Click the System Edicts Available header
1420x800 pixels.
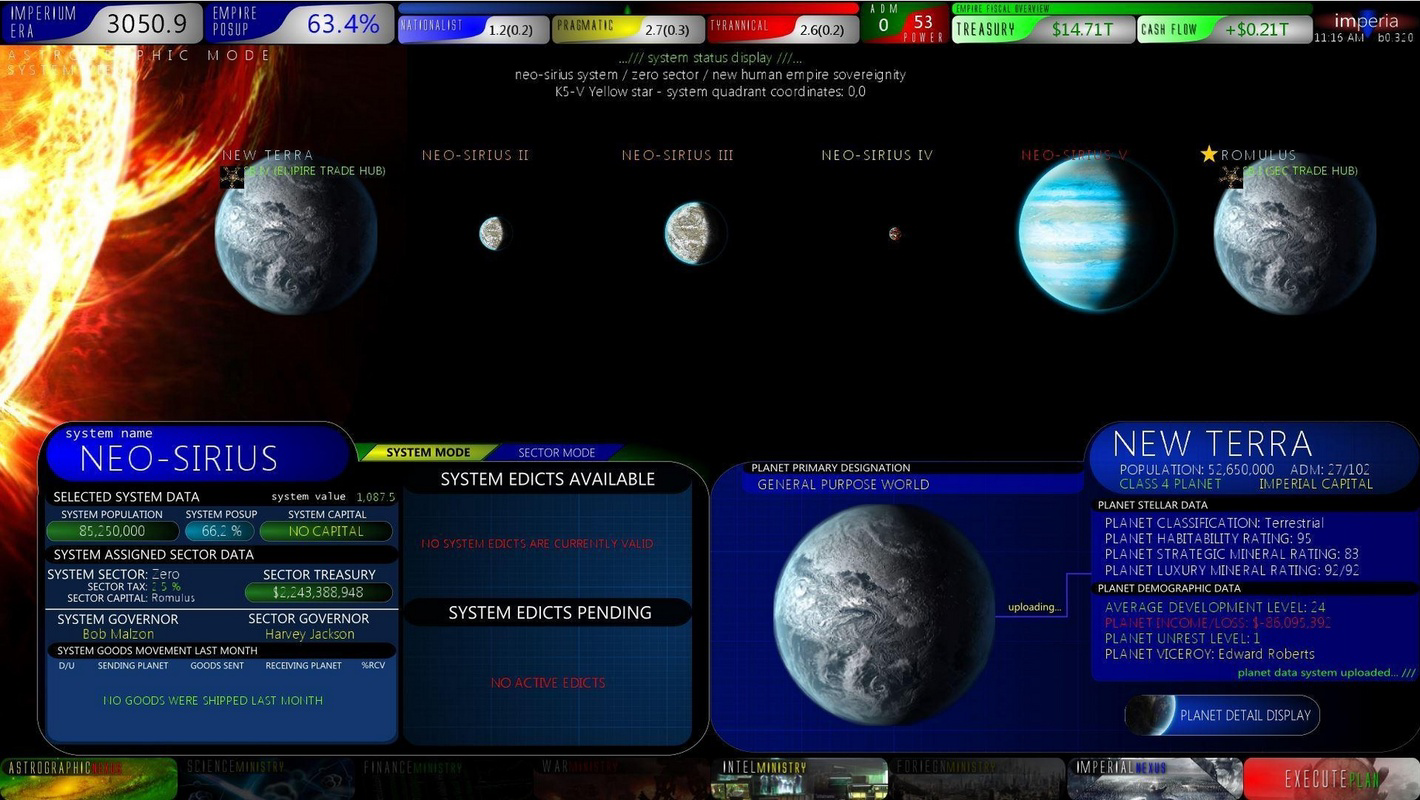coord(547,479)
